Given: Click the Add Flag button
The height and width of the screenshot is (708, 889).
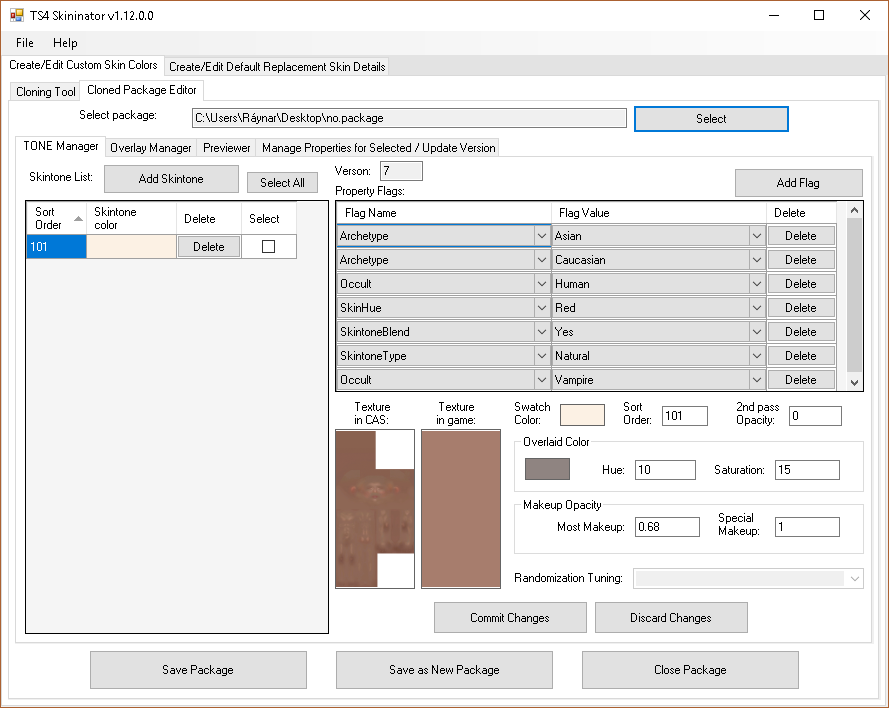Looking at the screenshot, I should coord(798,183).
